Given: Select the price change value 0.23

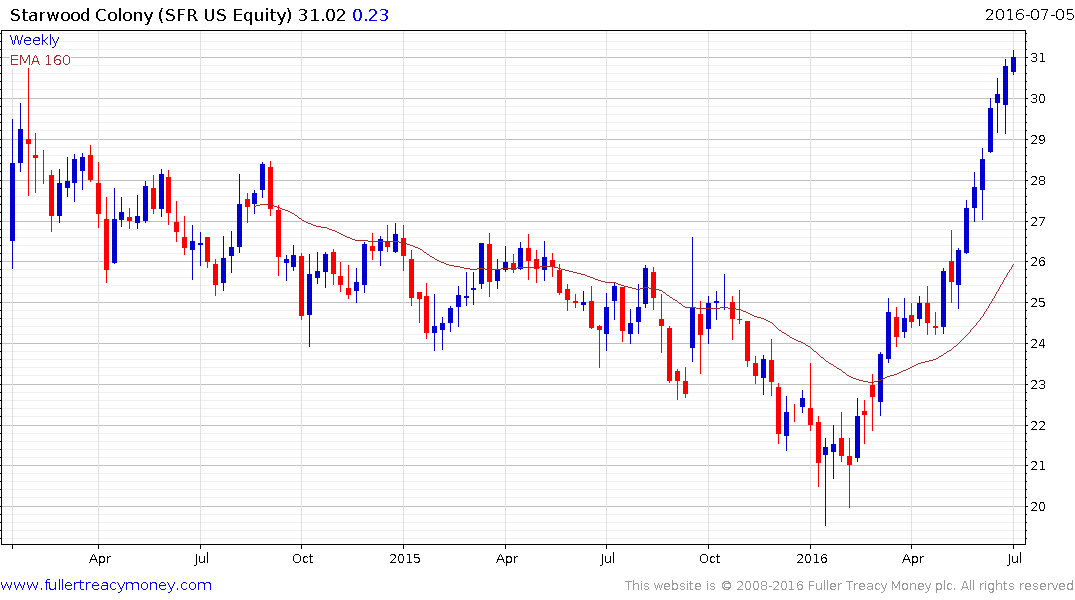Looking at the screenshot, I should tap(370, 15).
